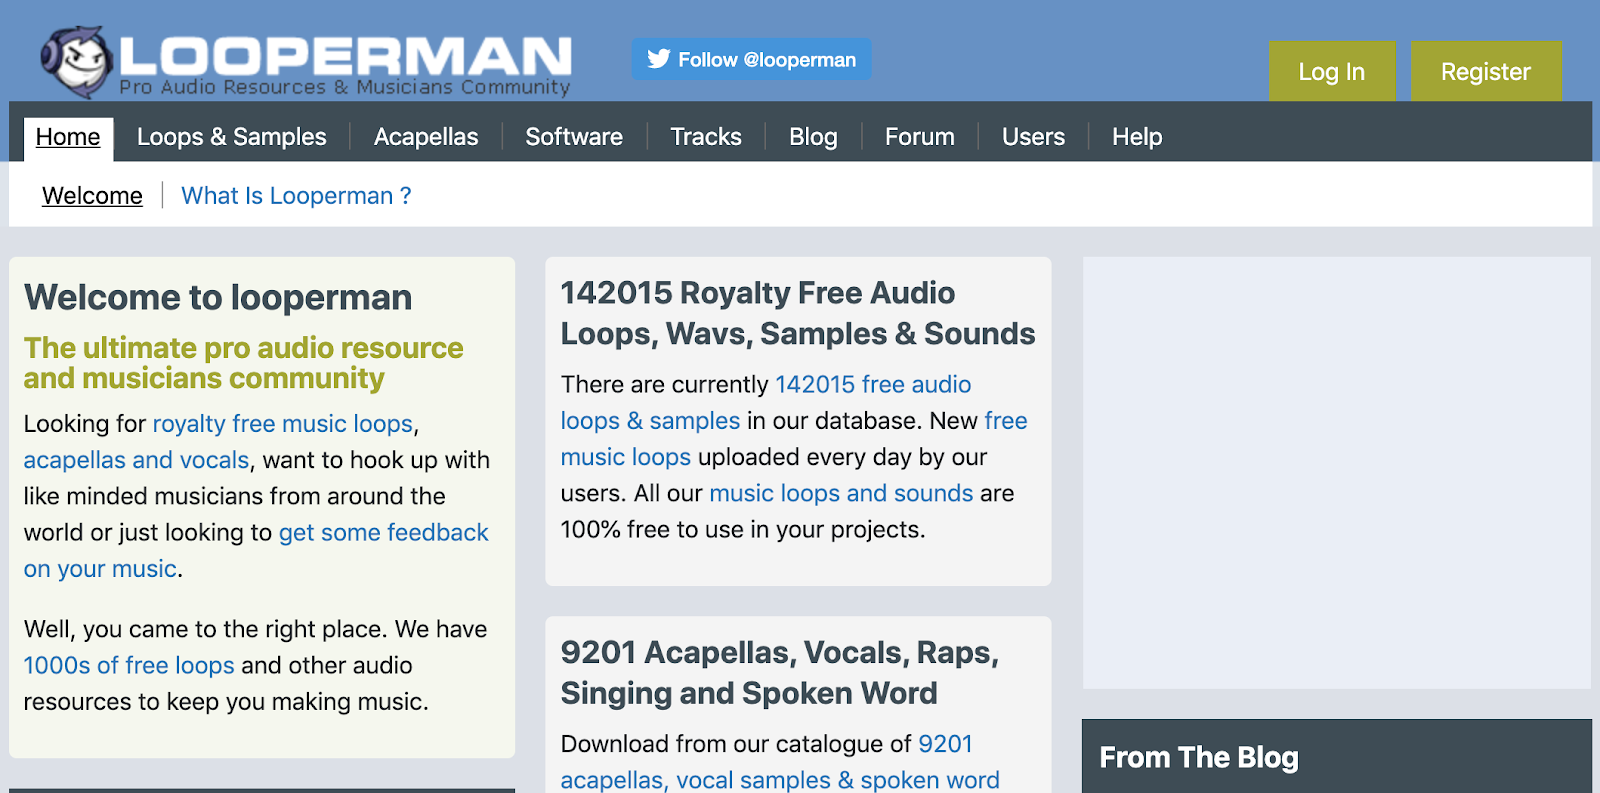Screen dimensions: 1600x793
Task: Click the Log In button
Action: (1332, 71)
